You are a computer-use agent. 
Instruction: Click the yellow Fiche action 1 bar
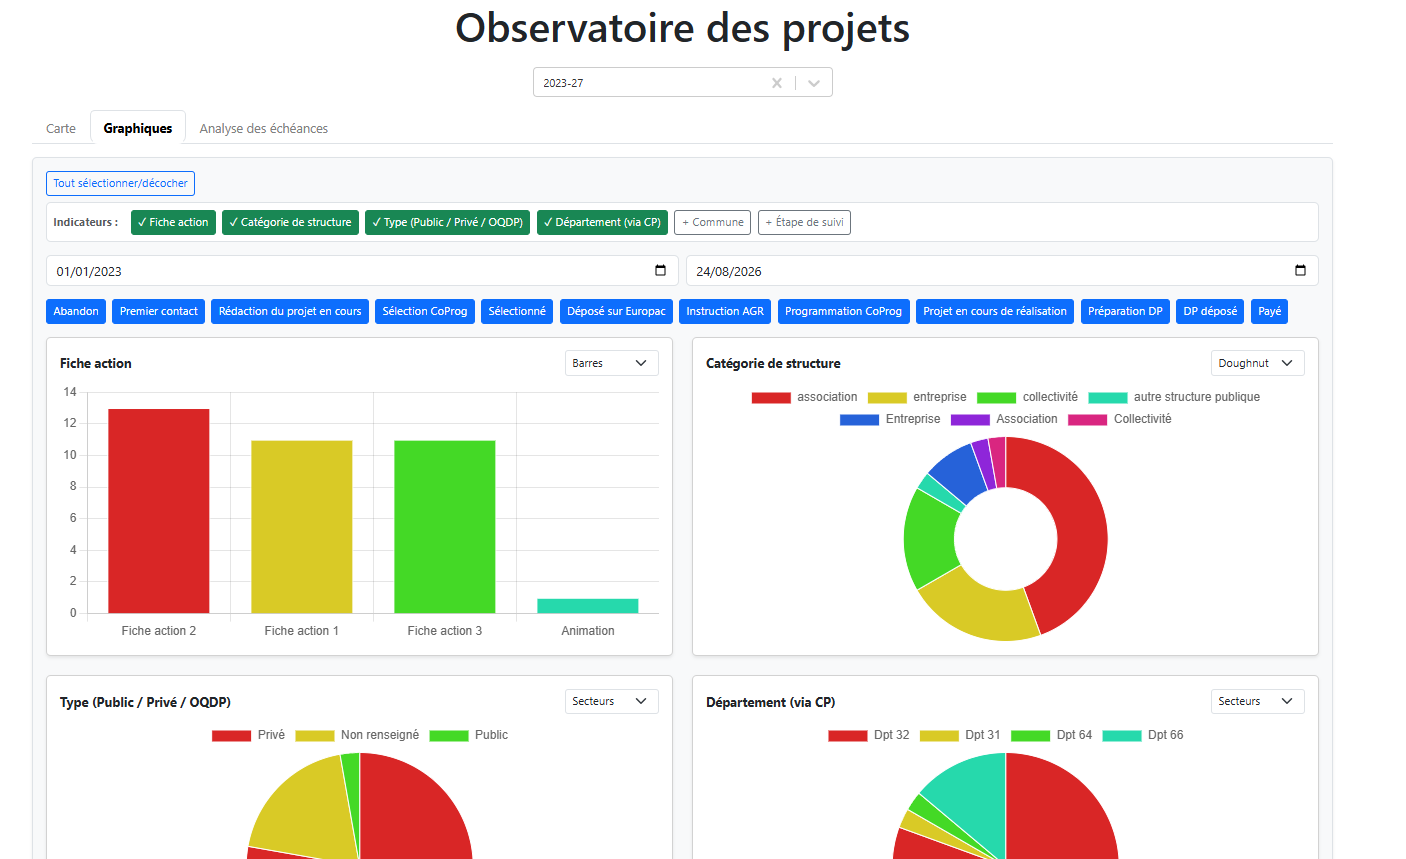tap(302, 527)
